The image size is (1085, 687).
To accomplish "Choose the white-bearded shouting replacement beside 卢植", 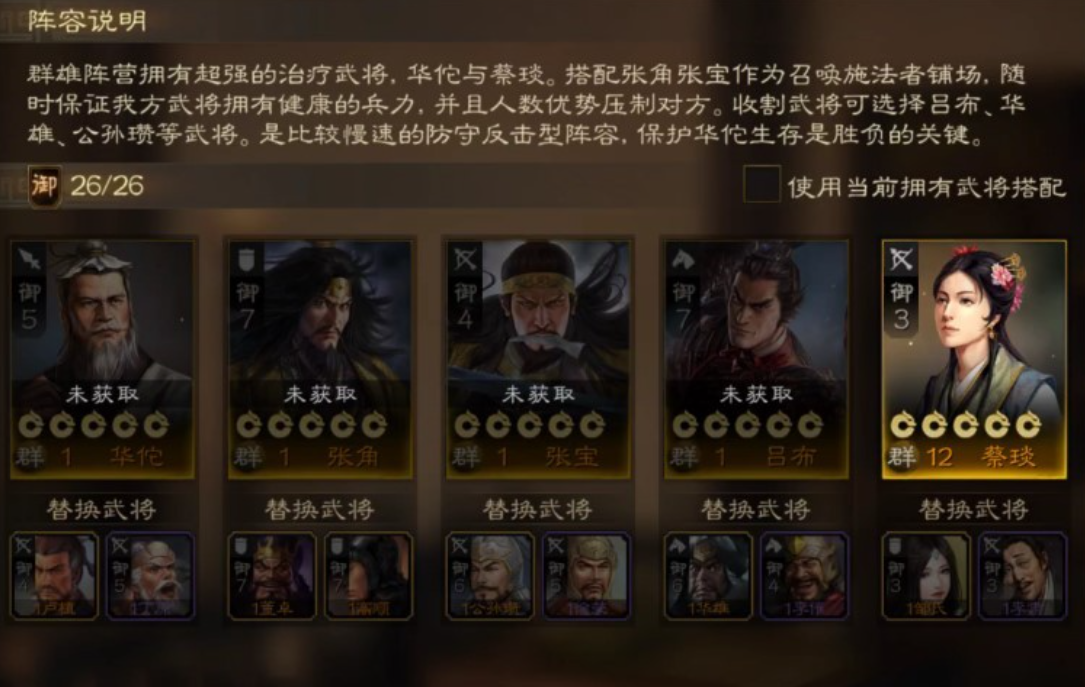I will point(150,576).
